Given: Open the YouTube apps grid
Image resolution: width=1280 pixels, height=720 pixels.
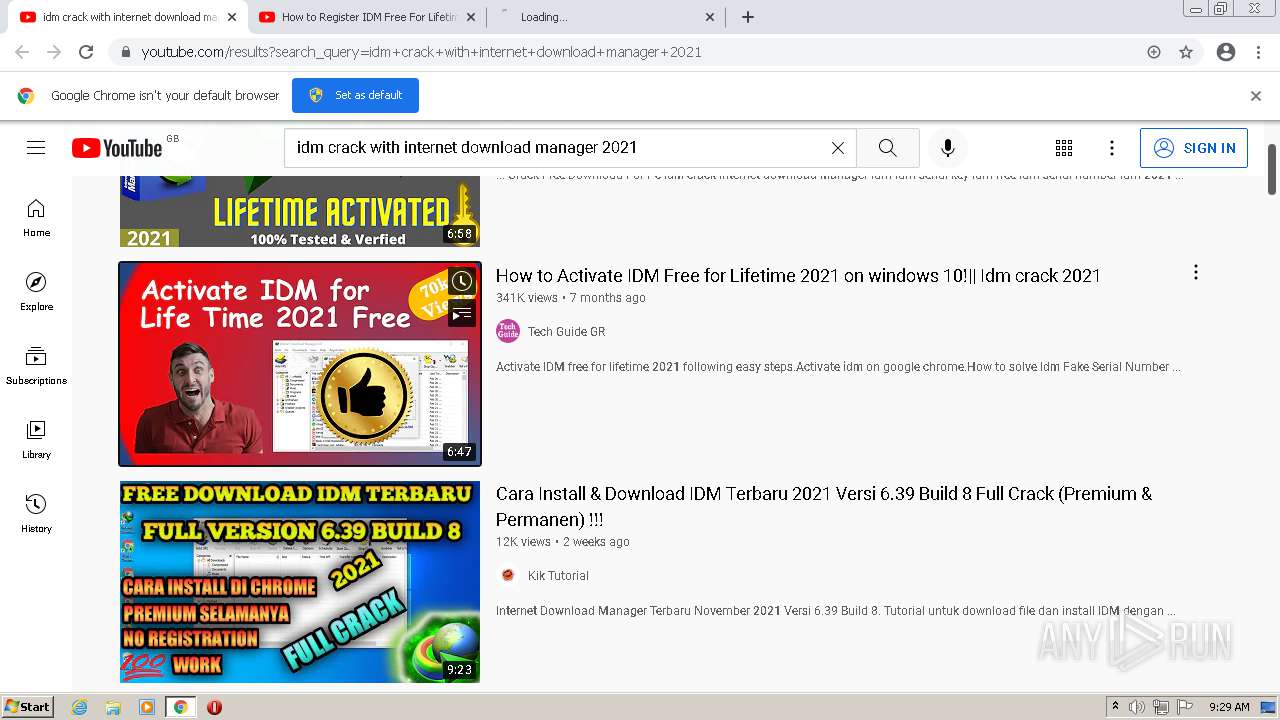Looking at the screenshot, I should click(x=1064, y=148).
